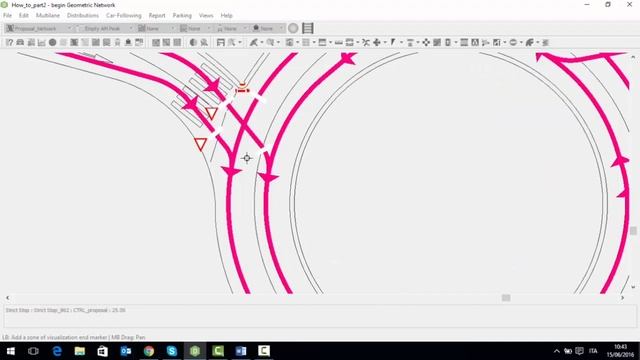
Task: Click the last icon in second toolbar
Action: 546,42
